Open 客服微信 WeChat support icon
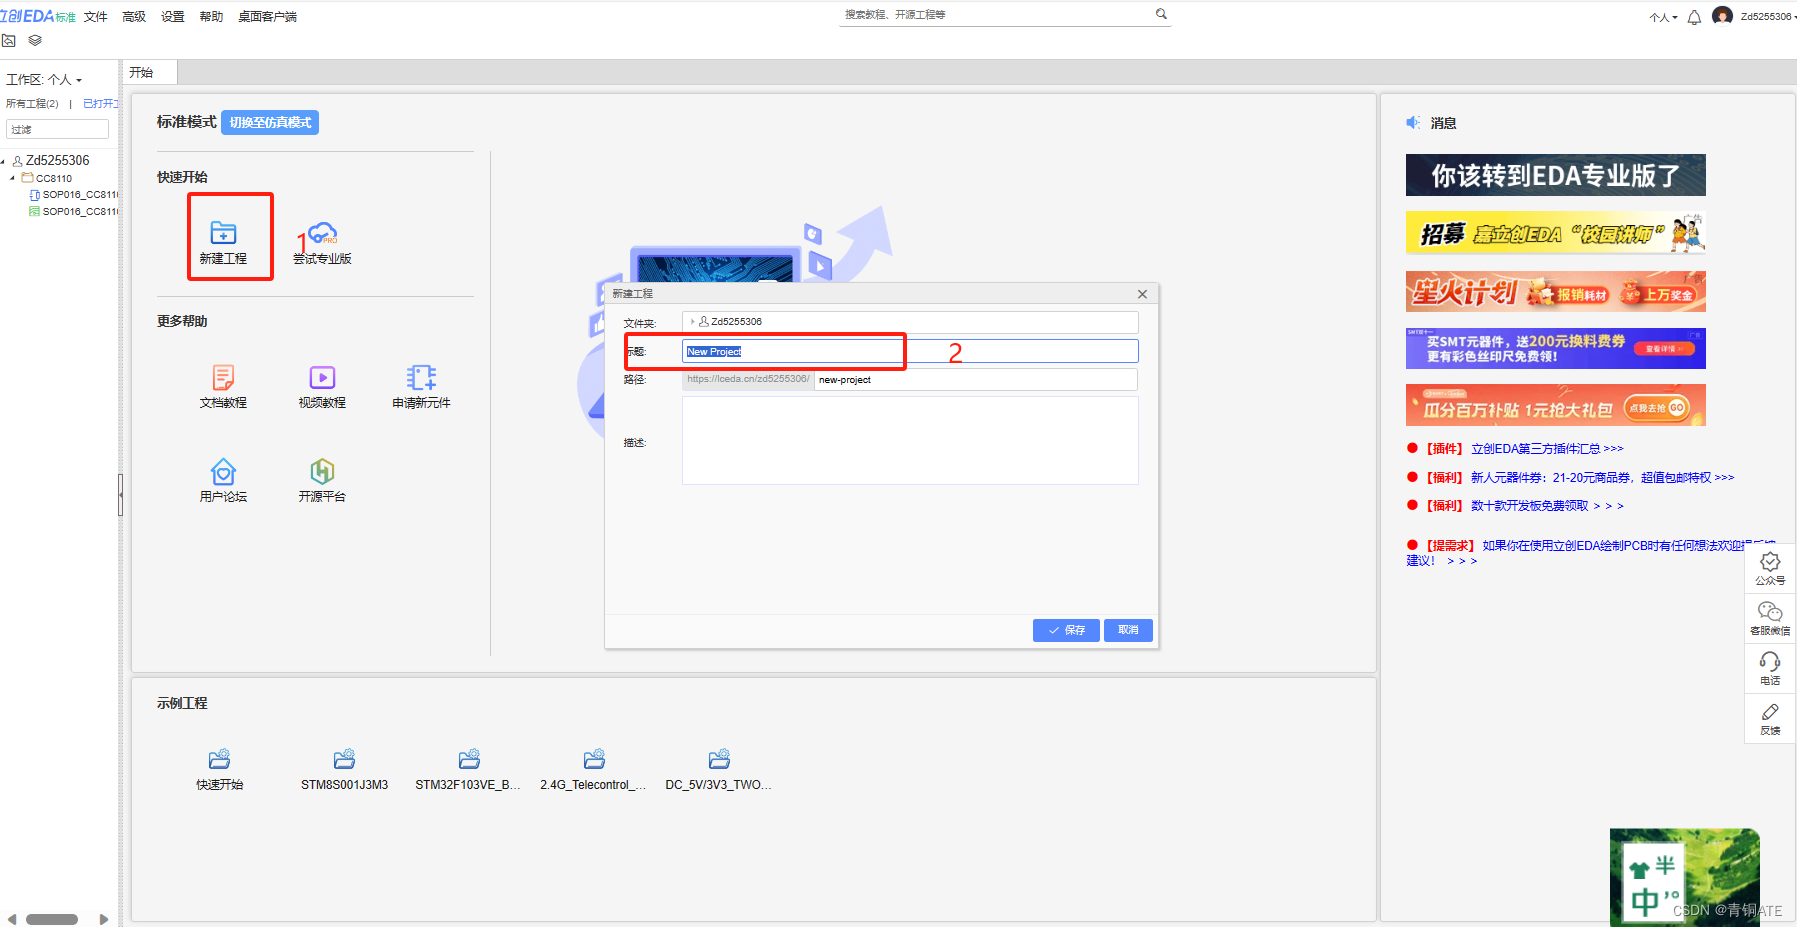Image resolution: width=1797 pixels, height=927 pixels. click(1770, 618)
